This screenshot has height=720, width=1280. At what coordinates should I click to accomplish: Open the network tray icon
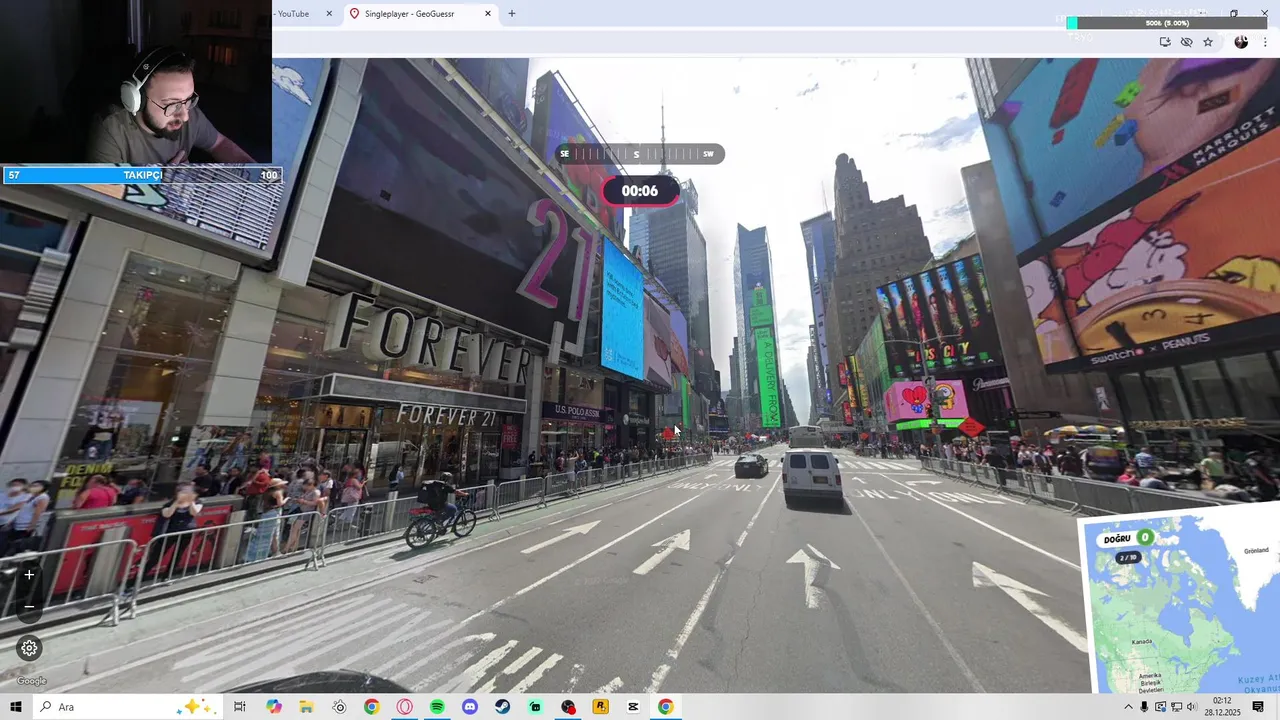(x=1176, y=707)
